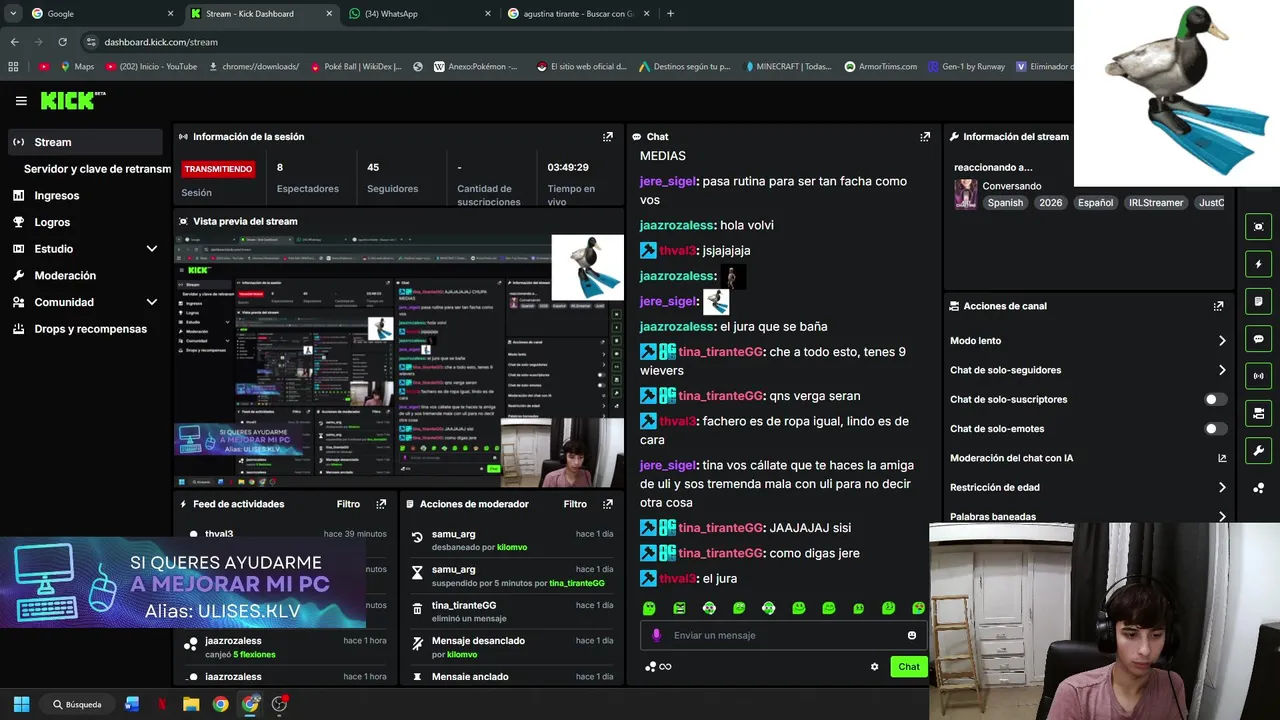Pop out the Feed de actividades panel
This screenshot has width=1280, height=720.
pos(381,504)
